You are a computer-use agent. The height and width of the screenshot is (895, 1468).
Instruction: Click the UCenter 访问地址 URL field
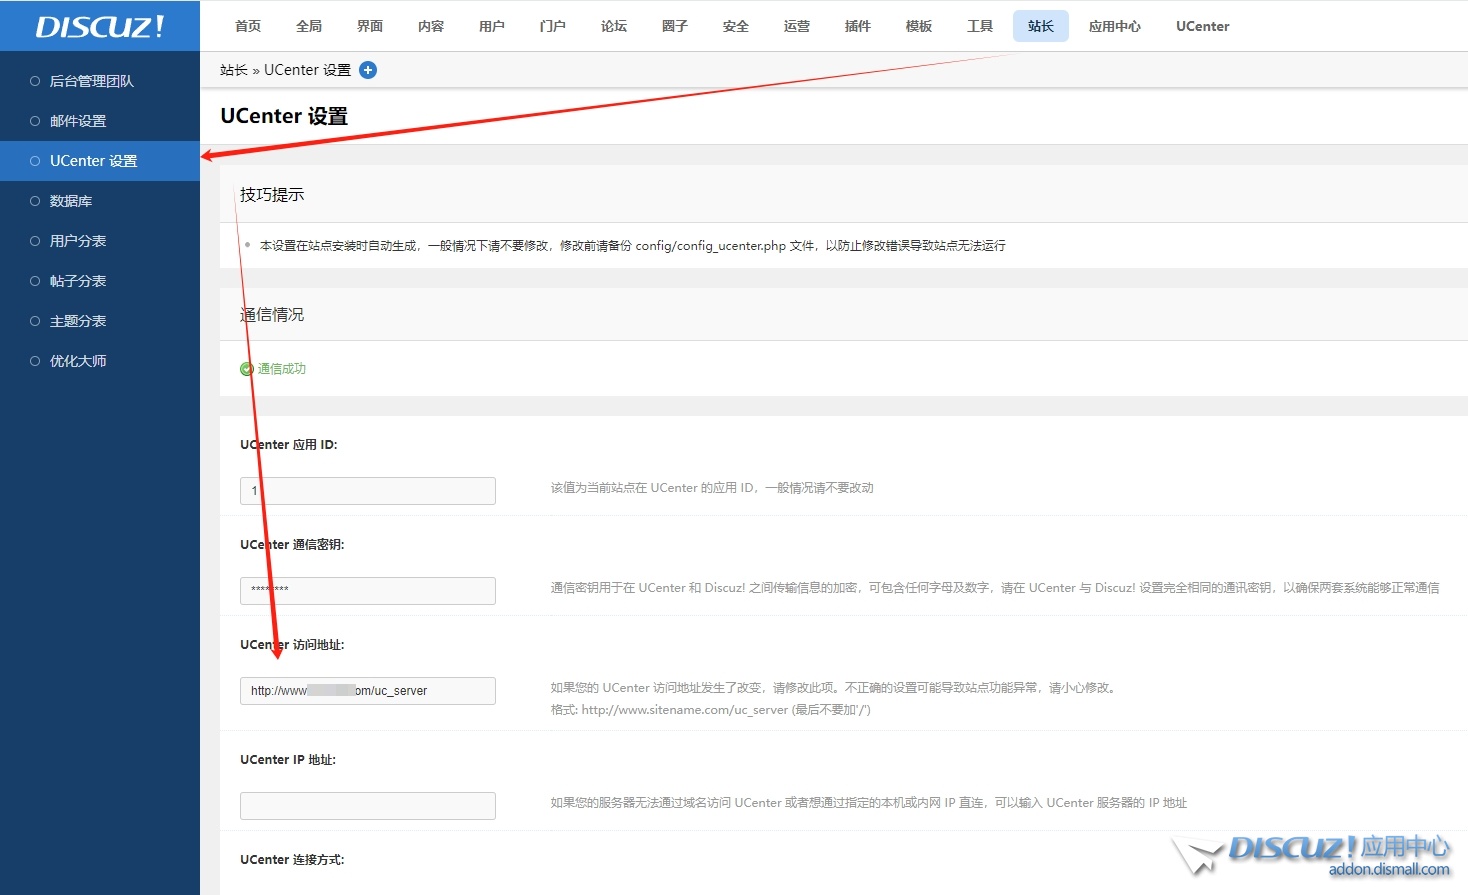pos(368,691)
